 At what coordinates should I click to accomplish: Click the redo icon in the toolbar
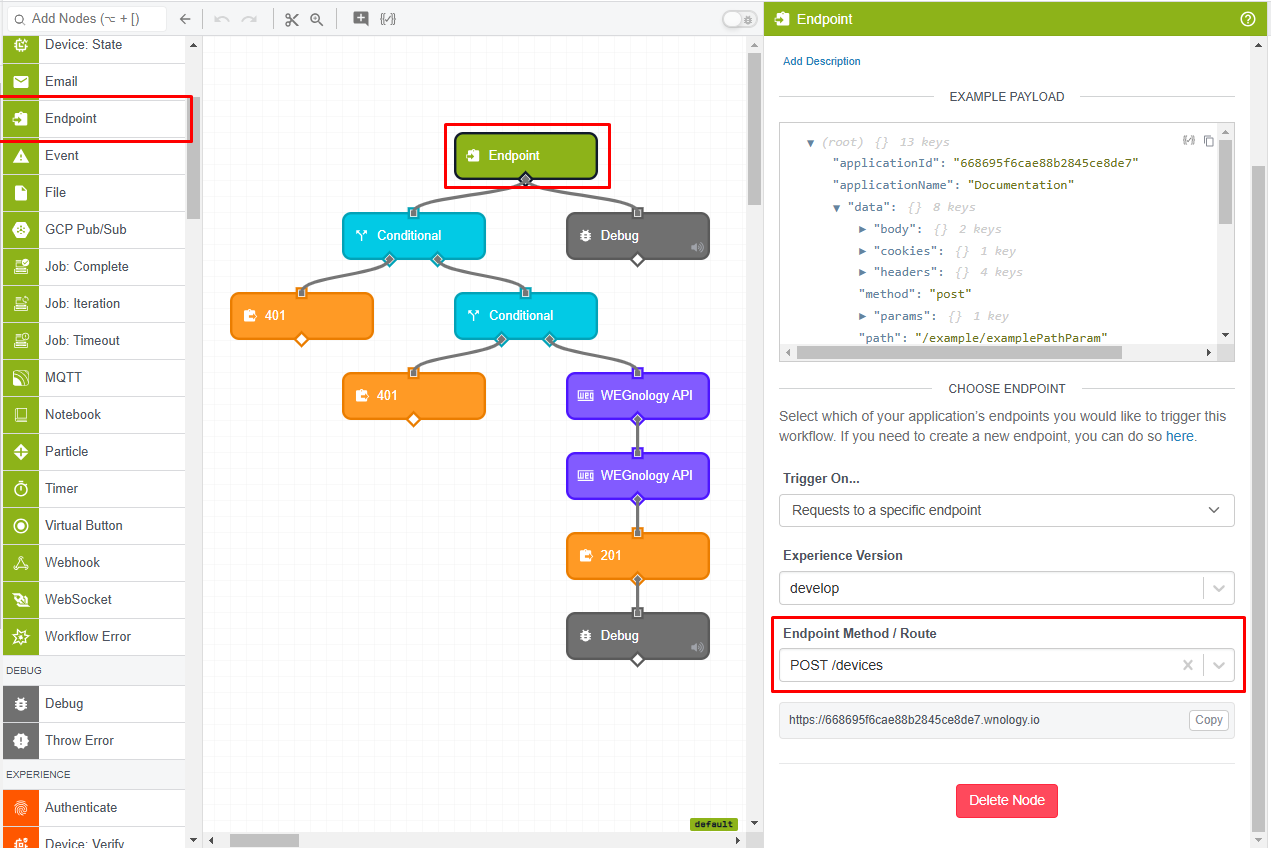pyautogui.click(x=249, y=19)
